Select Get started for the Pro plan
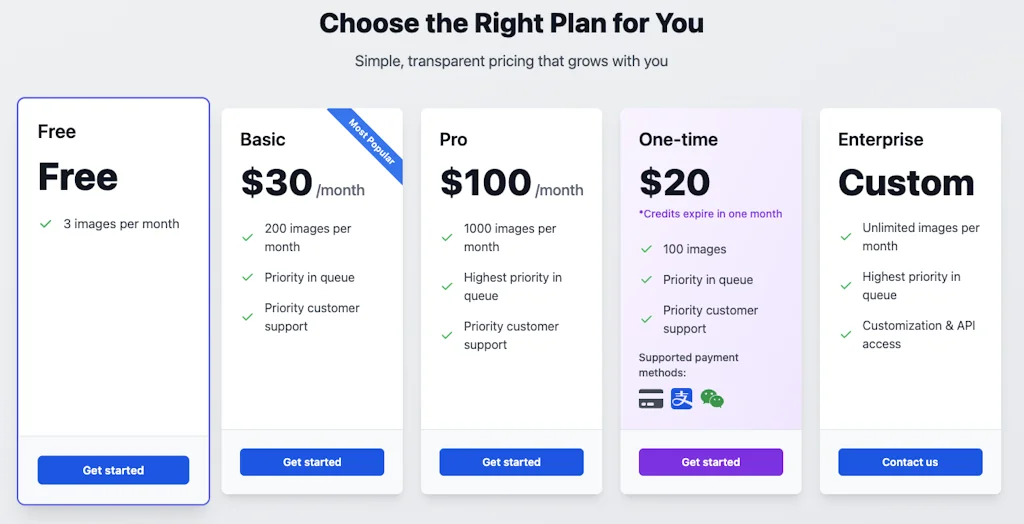Screen dimensions: 1024x524 [511, 462]
